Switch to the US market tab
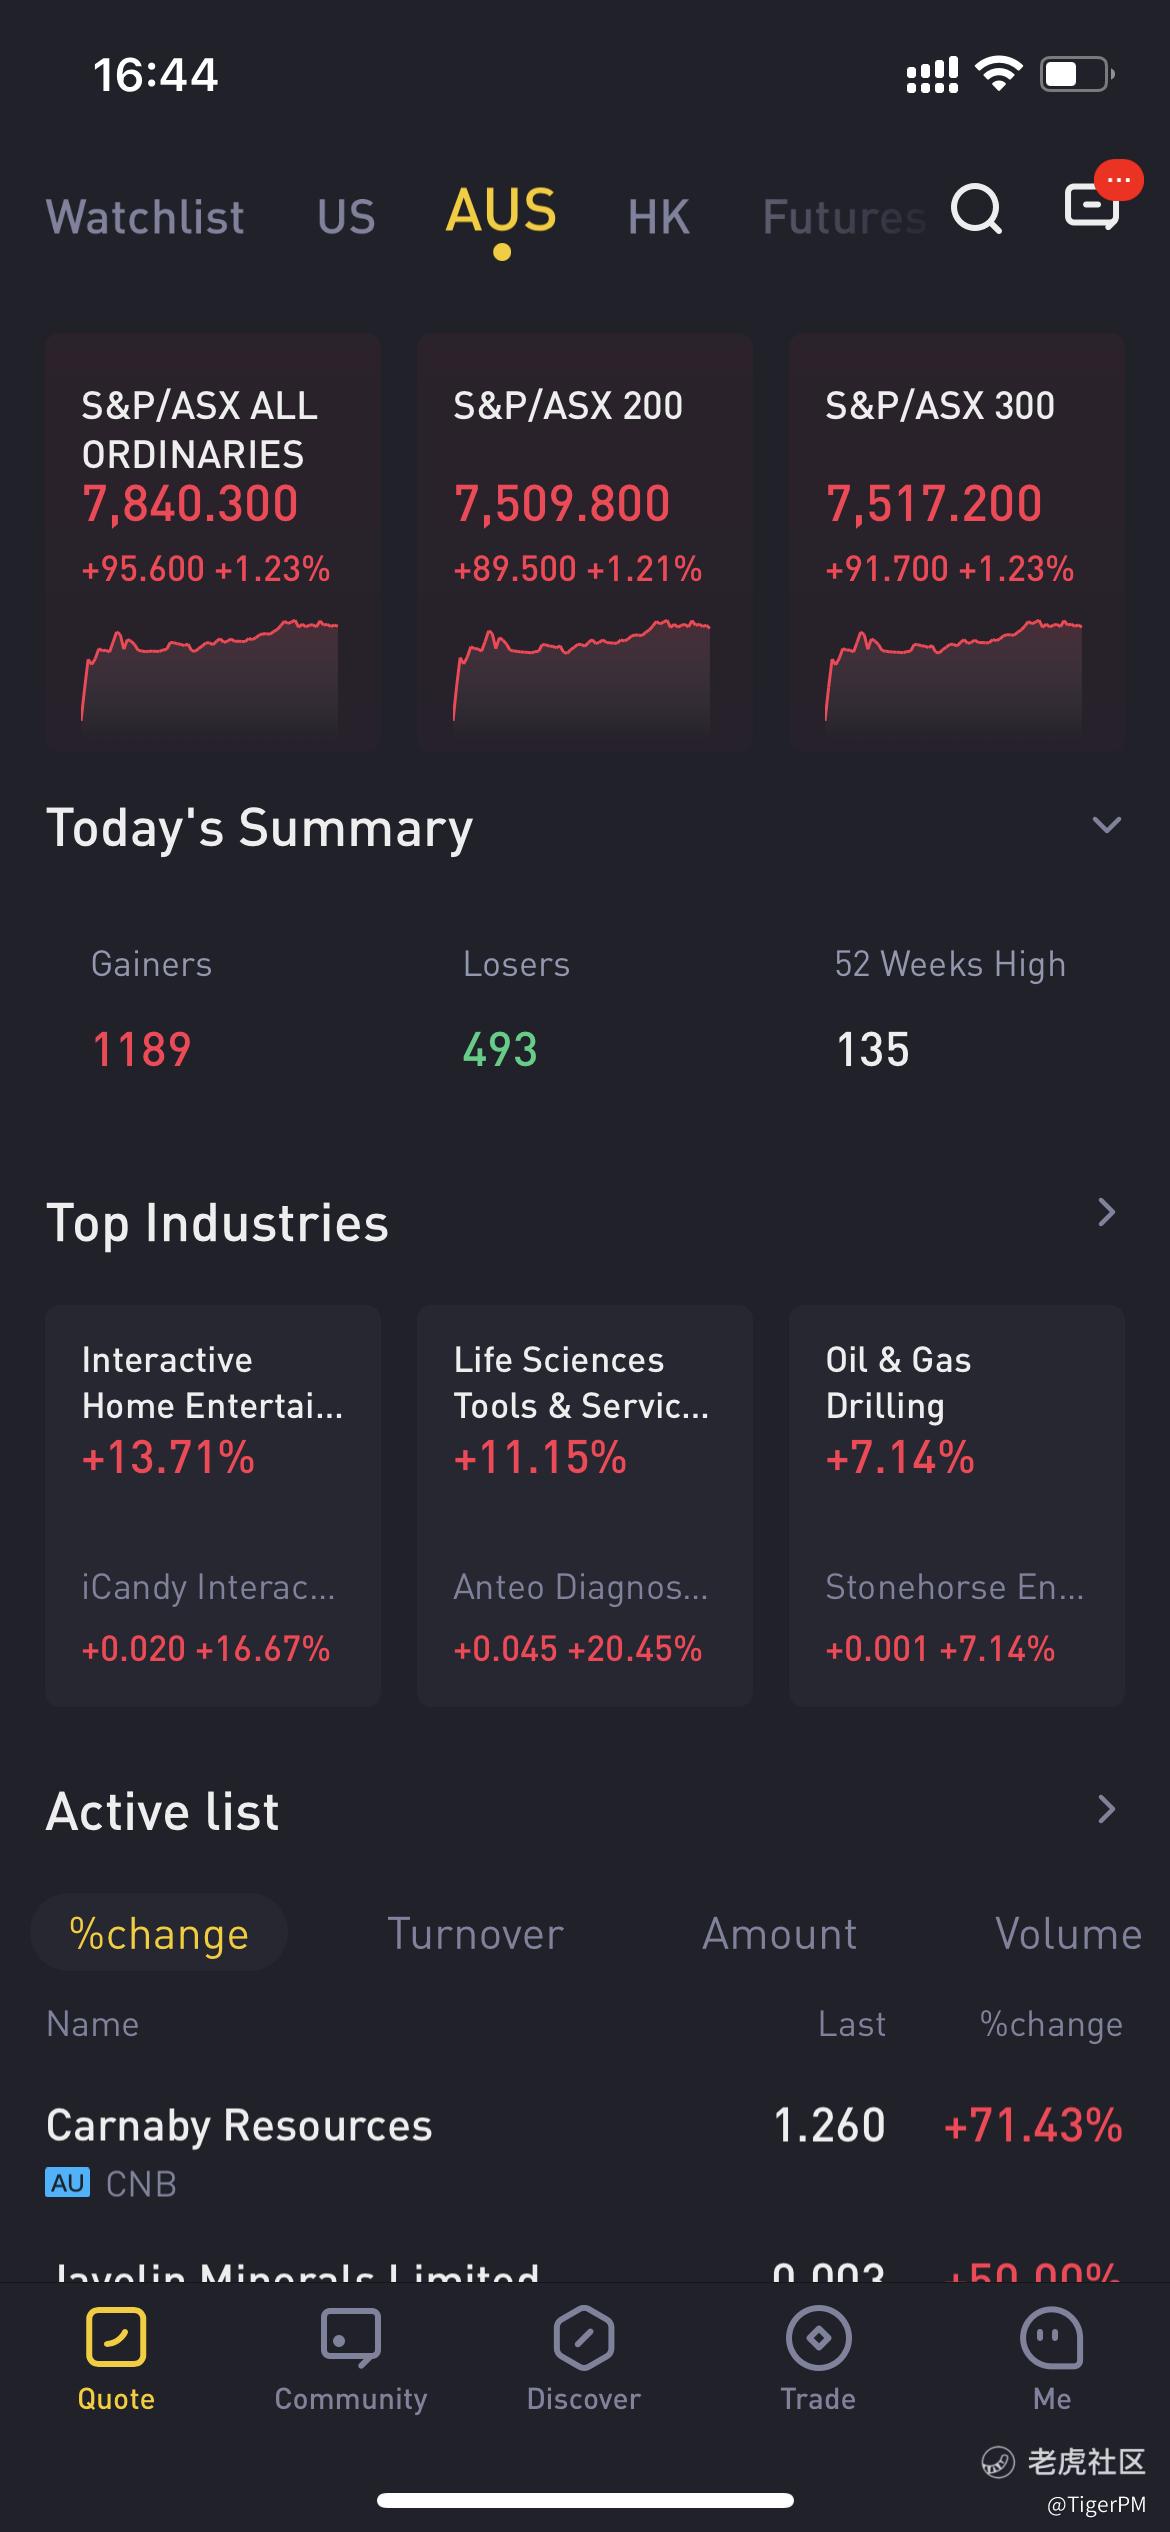The image size is (1170, 2532). 346,217
